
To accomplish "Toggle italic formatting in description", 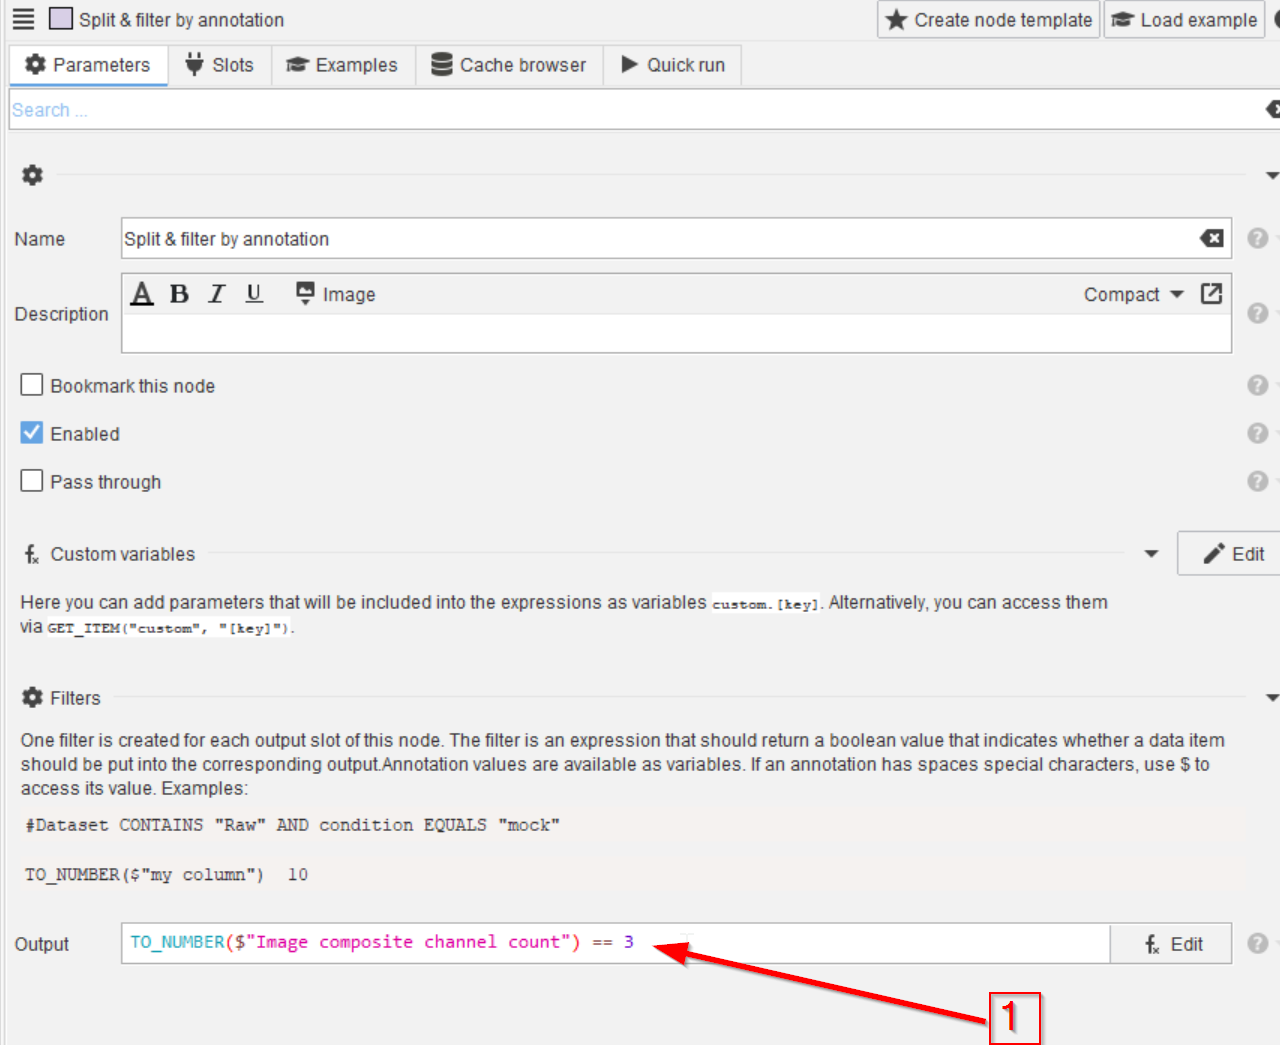I will pyautogui.click(x=216, y=294).
